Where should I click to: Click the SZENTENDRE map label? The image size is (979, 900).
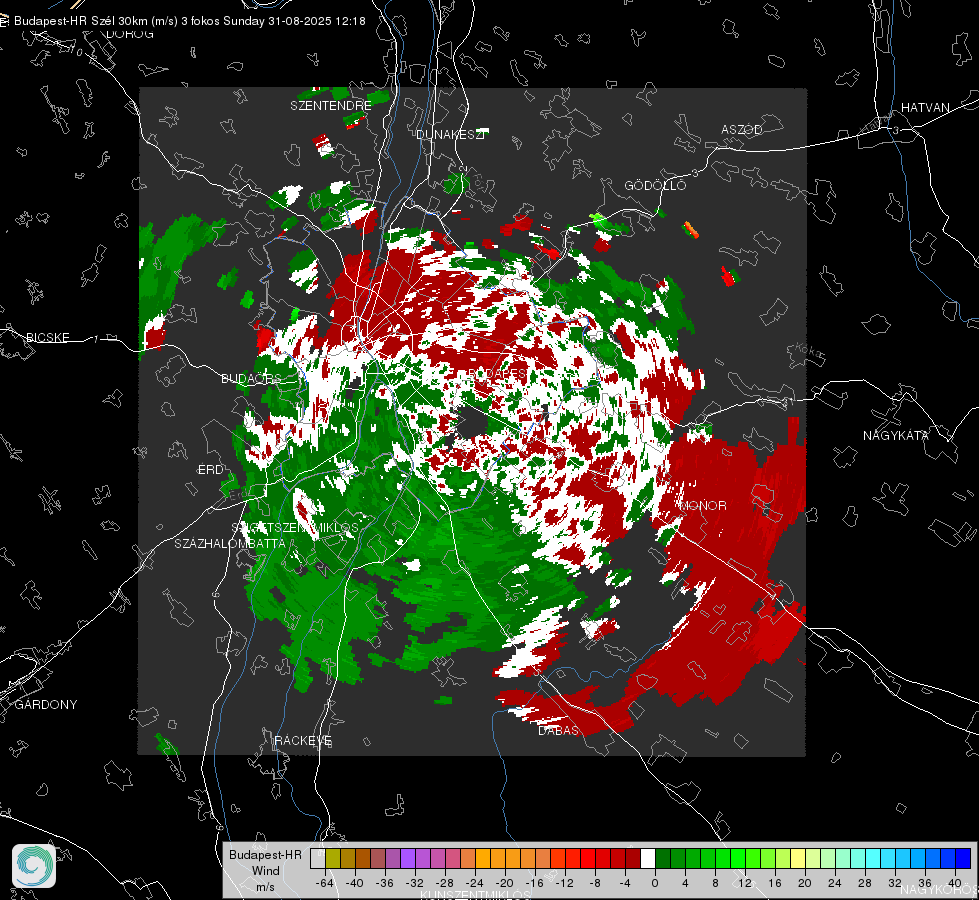pyautogui.click(x=331, y=106)
